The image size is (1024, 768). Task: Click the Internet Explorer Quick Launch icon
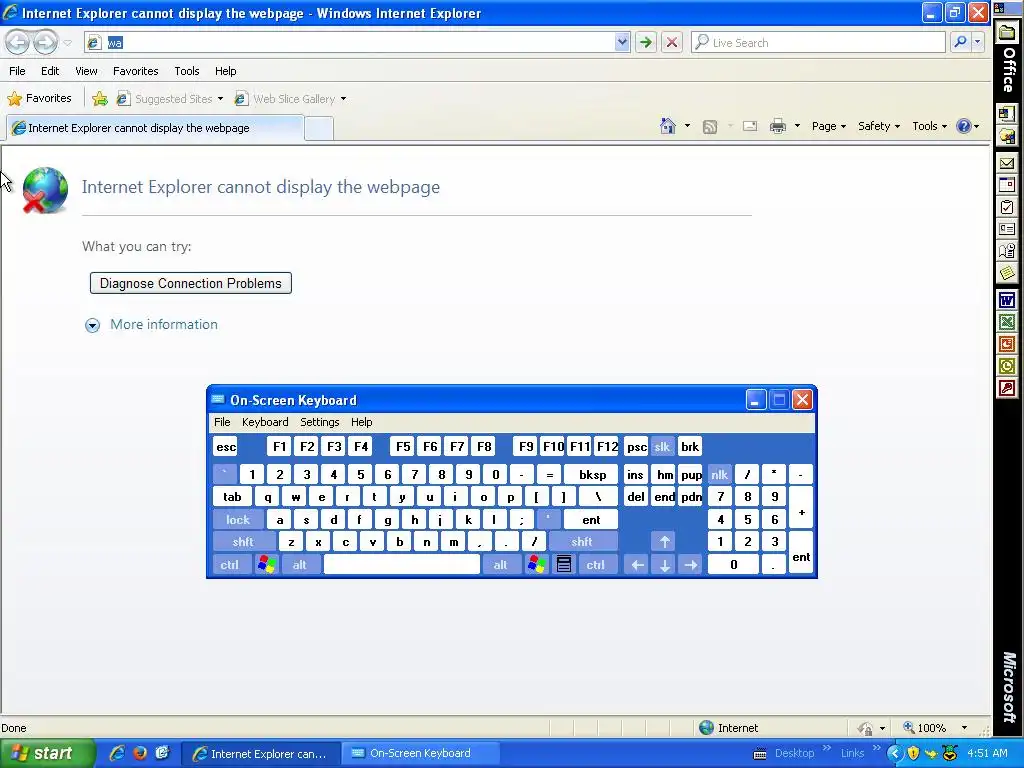[x=118, y=753]
